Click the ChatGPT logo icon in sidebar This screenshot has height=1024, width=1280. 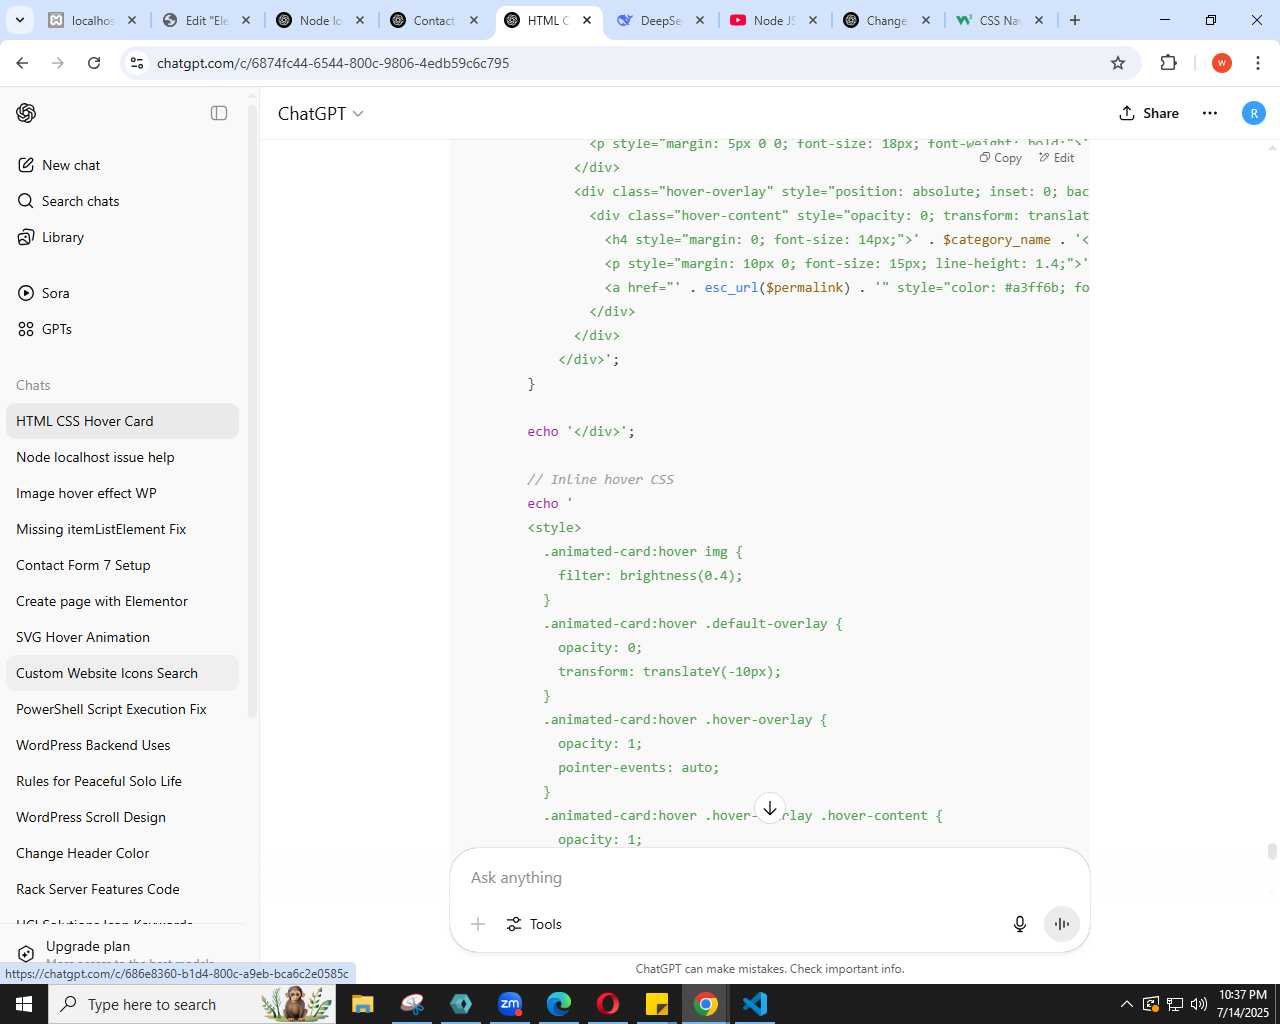tap(26, 113)
